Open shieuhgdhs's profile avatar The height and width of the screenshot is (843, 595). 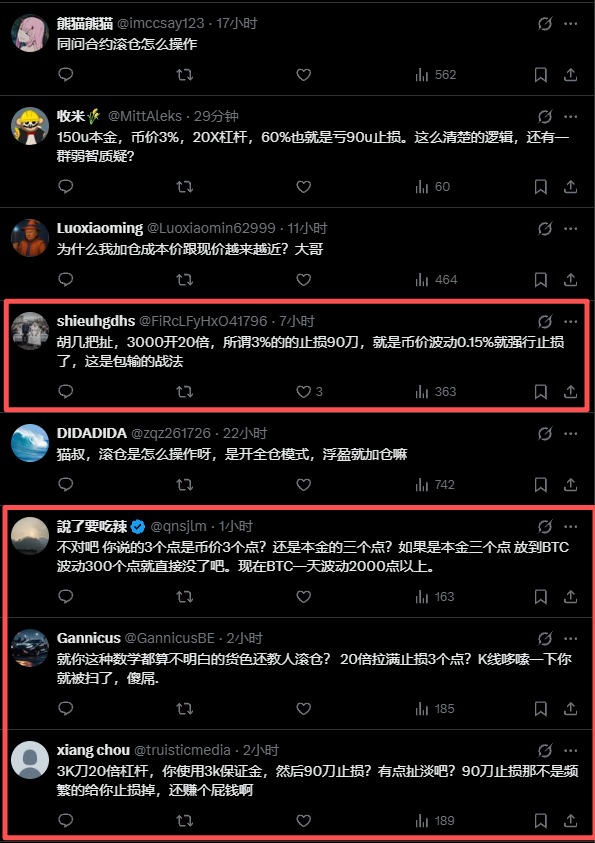click(x=30, y=331)
